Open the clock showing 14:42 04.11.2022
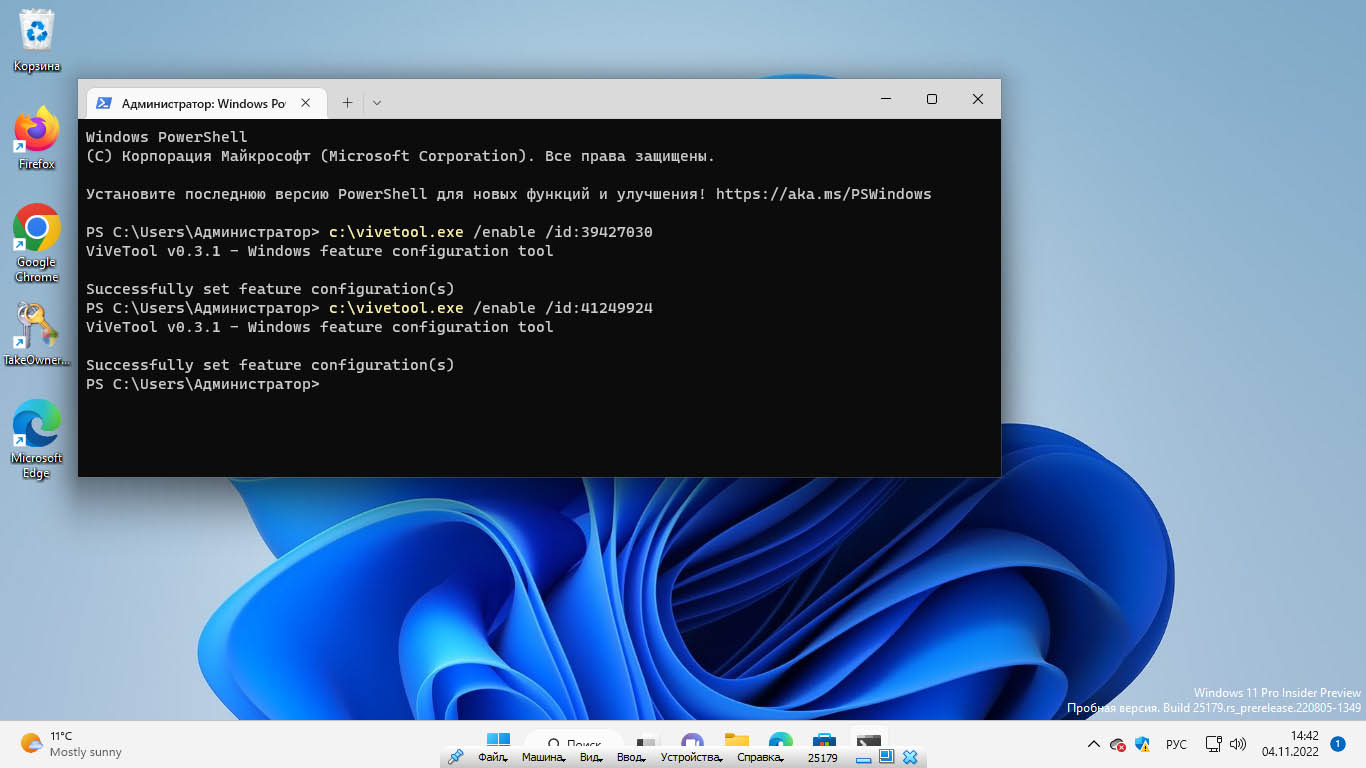 (x=1290, y=744)
